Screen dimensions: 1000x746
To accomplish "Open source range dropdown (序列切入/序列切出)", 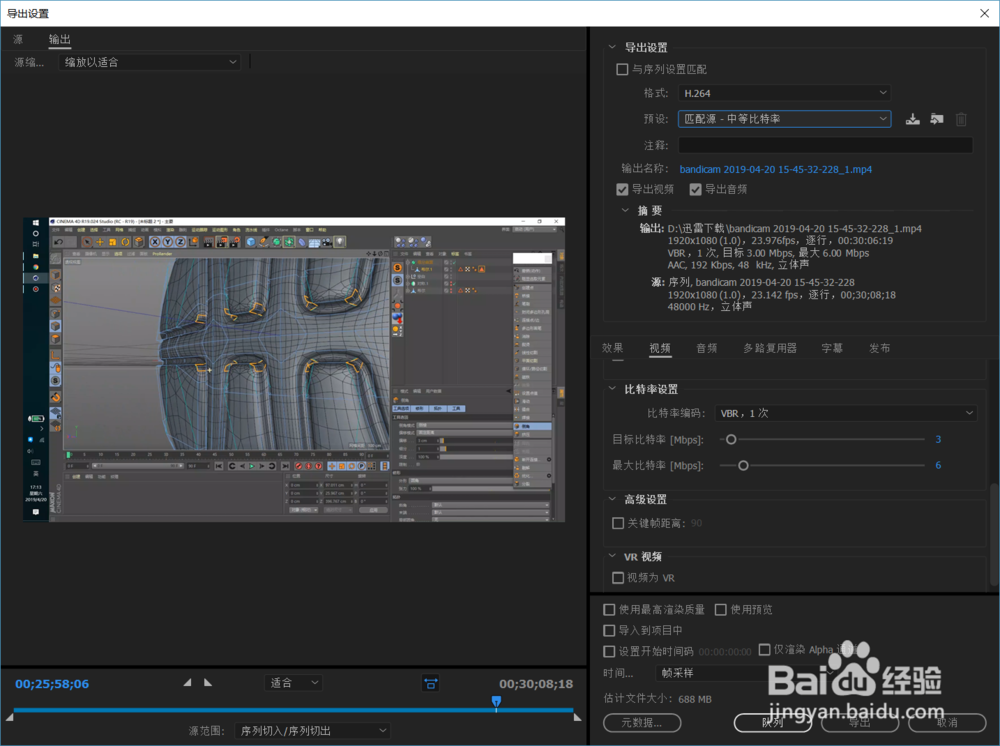I will 312,731.
